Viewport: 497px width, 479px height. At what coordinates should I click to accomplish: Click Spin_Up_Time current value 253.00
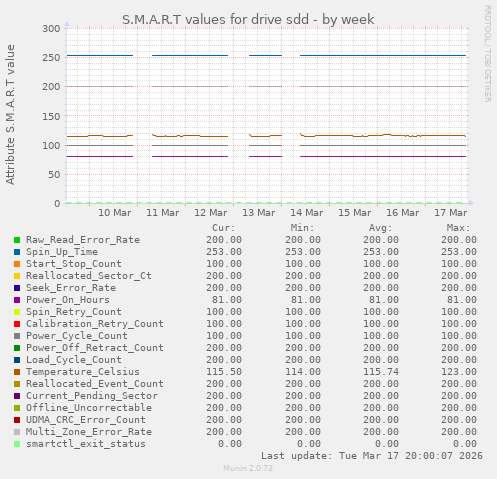click(x=224, y=252)
